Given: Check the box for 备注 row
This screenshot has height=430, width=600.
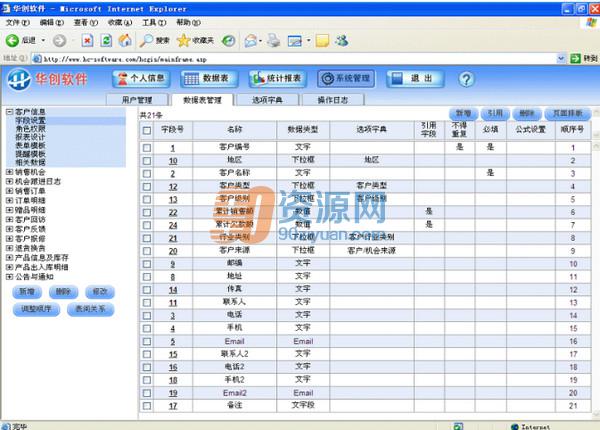Looking at the screenshot, I should 147,406.
